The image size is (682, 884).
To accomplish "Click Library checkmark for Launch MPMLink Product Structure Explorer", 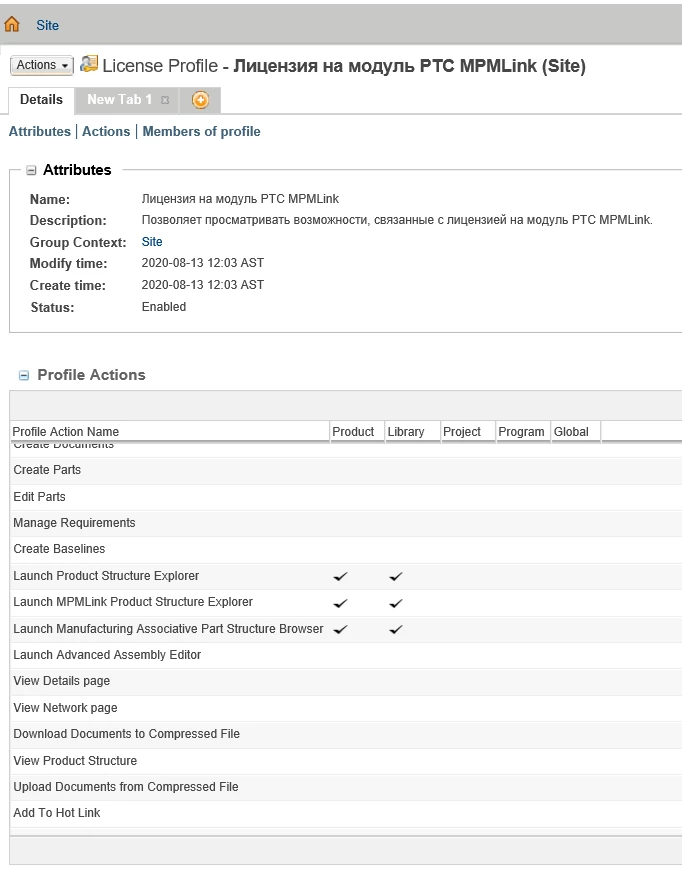I will pyautogui.click(x=396, y=603).
